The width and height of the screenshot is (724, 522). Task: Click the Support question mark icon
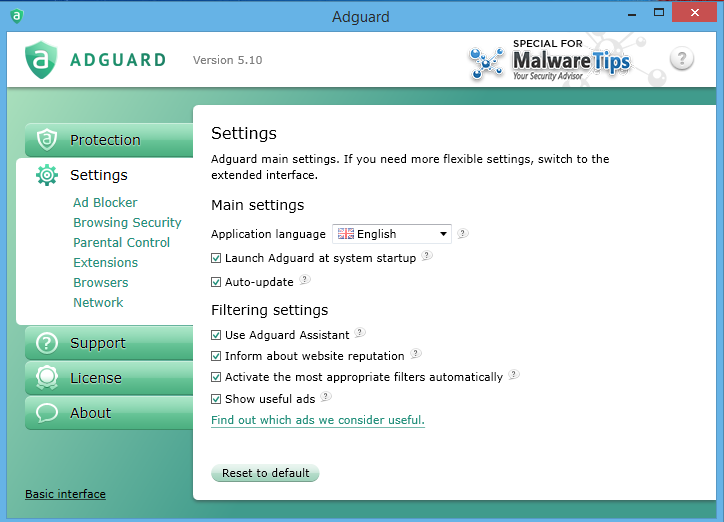[47, 343]
